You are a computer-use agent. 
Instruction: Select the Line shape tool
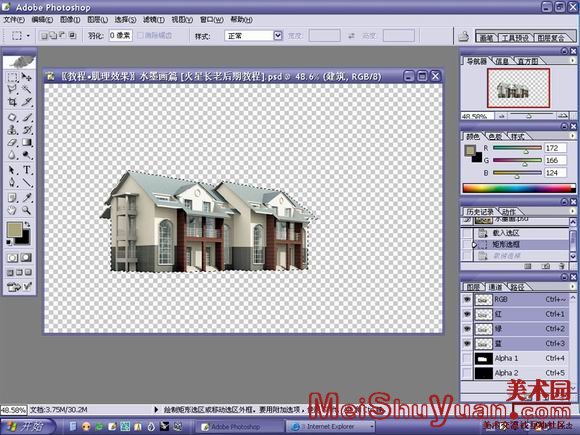(x=27, y=183)
